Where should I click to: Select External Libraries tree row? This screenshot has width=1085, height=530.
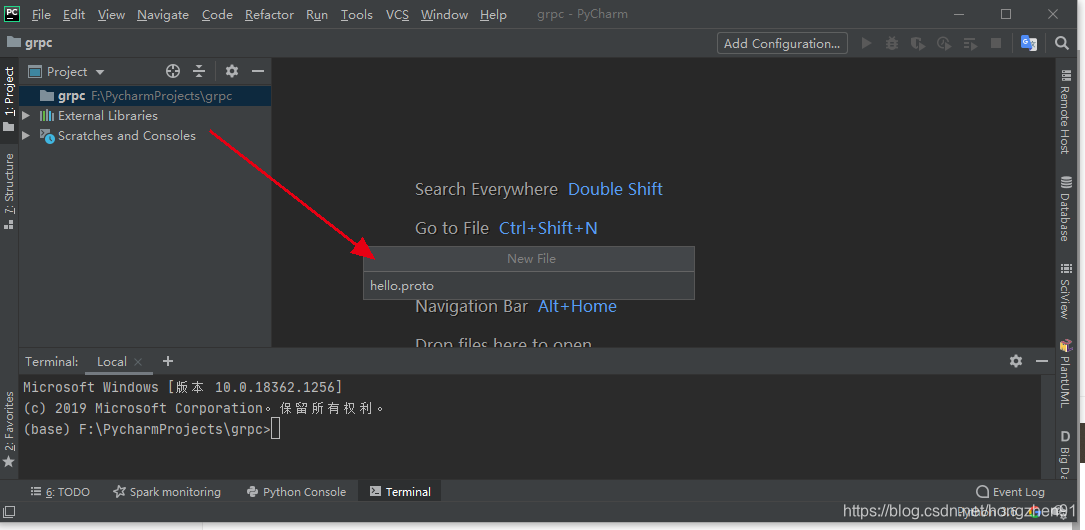145,116
